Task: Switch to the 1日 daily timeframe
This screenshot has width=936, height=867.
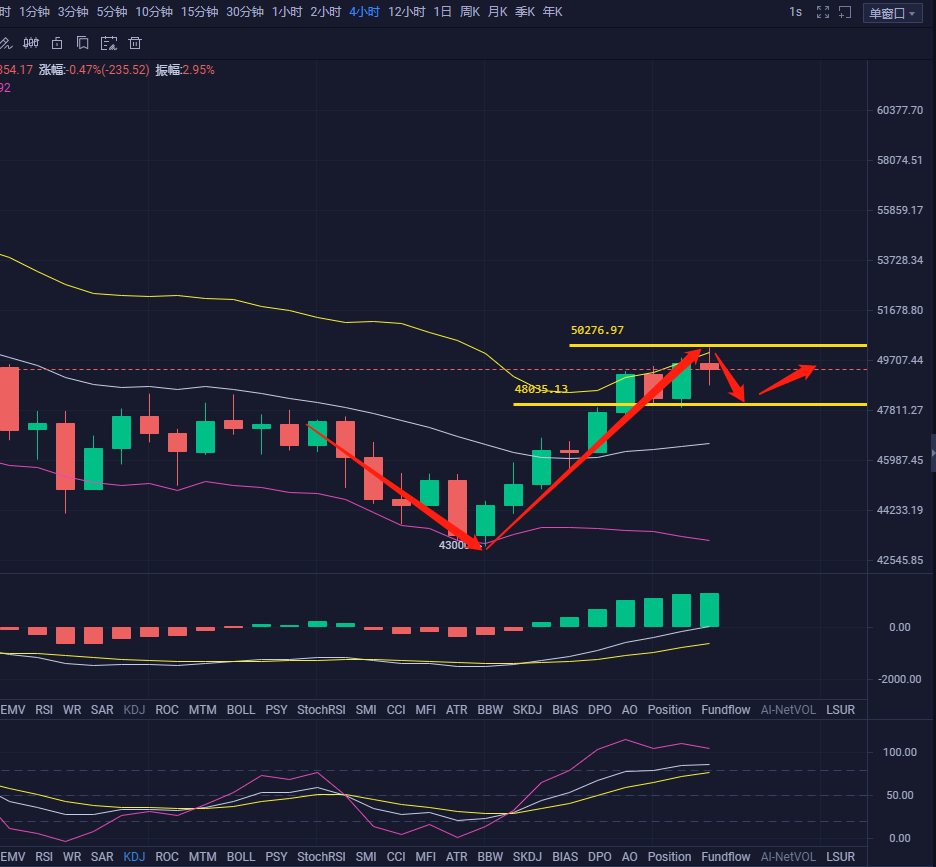Action: click(442, 12)
